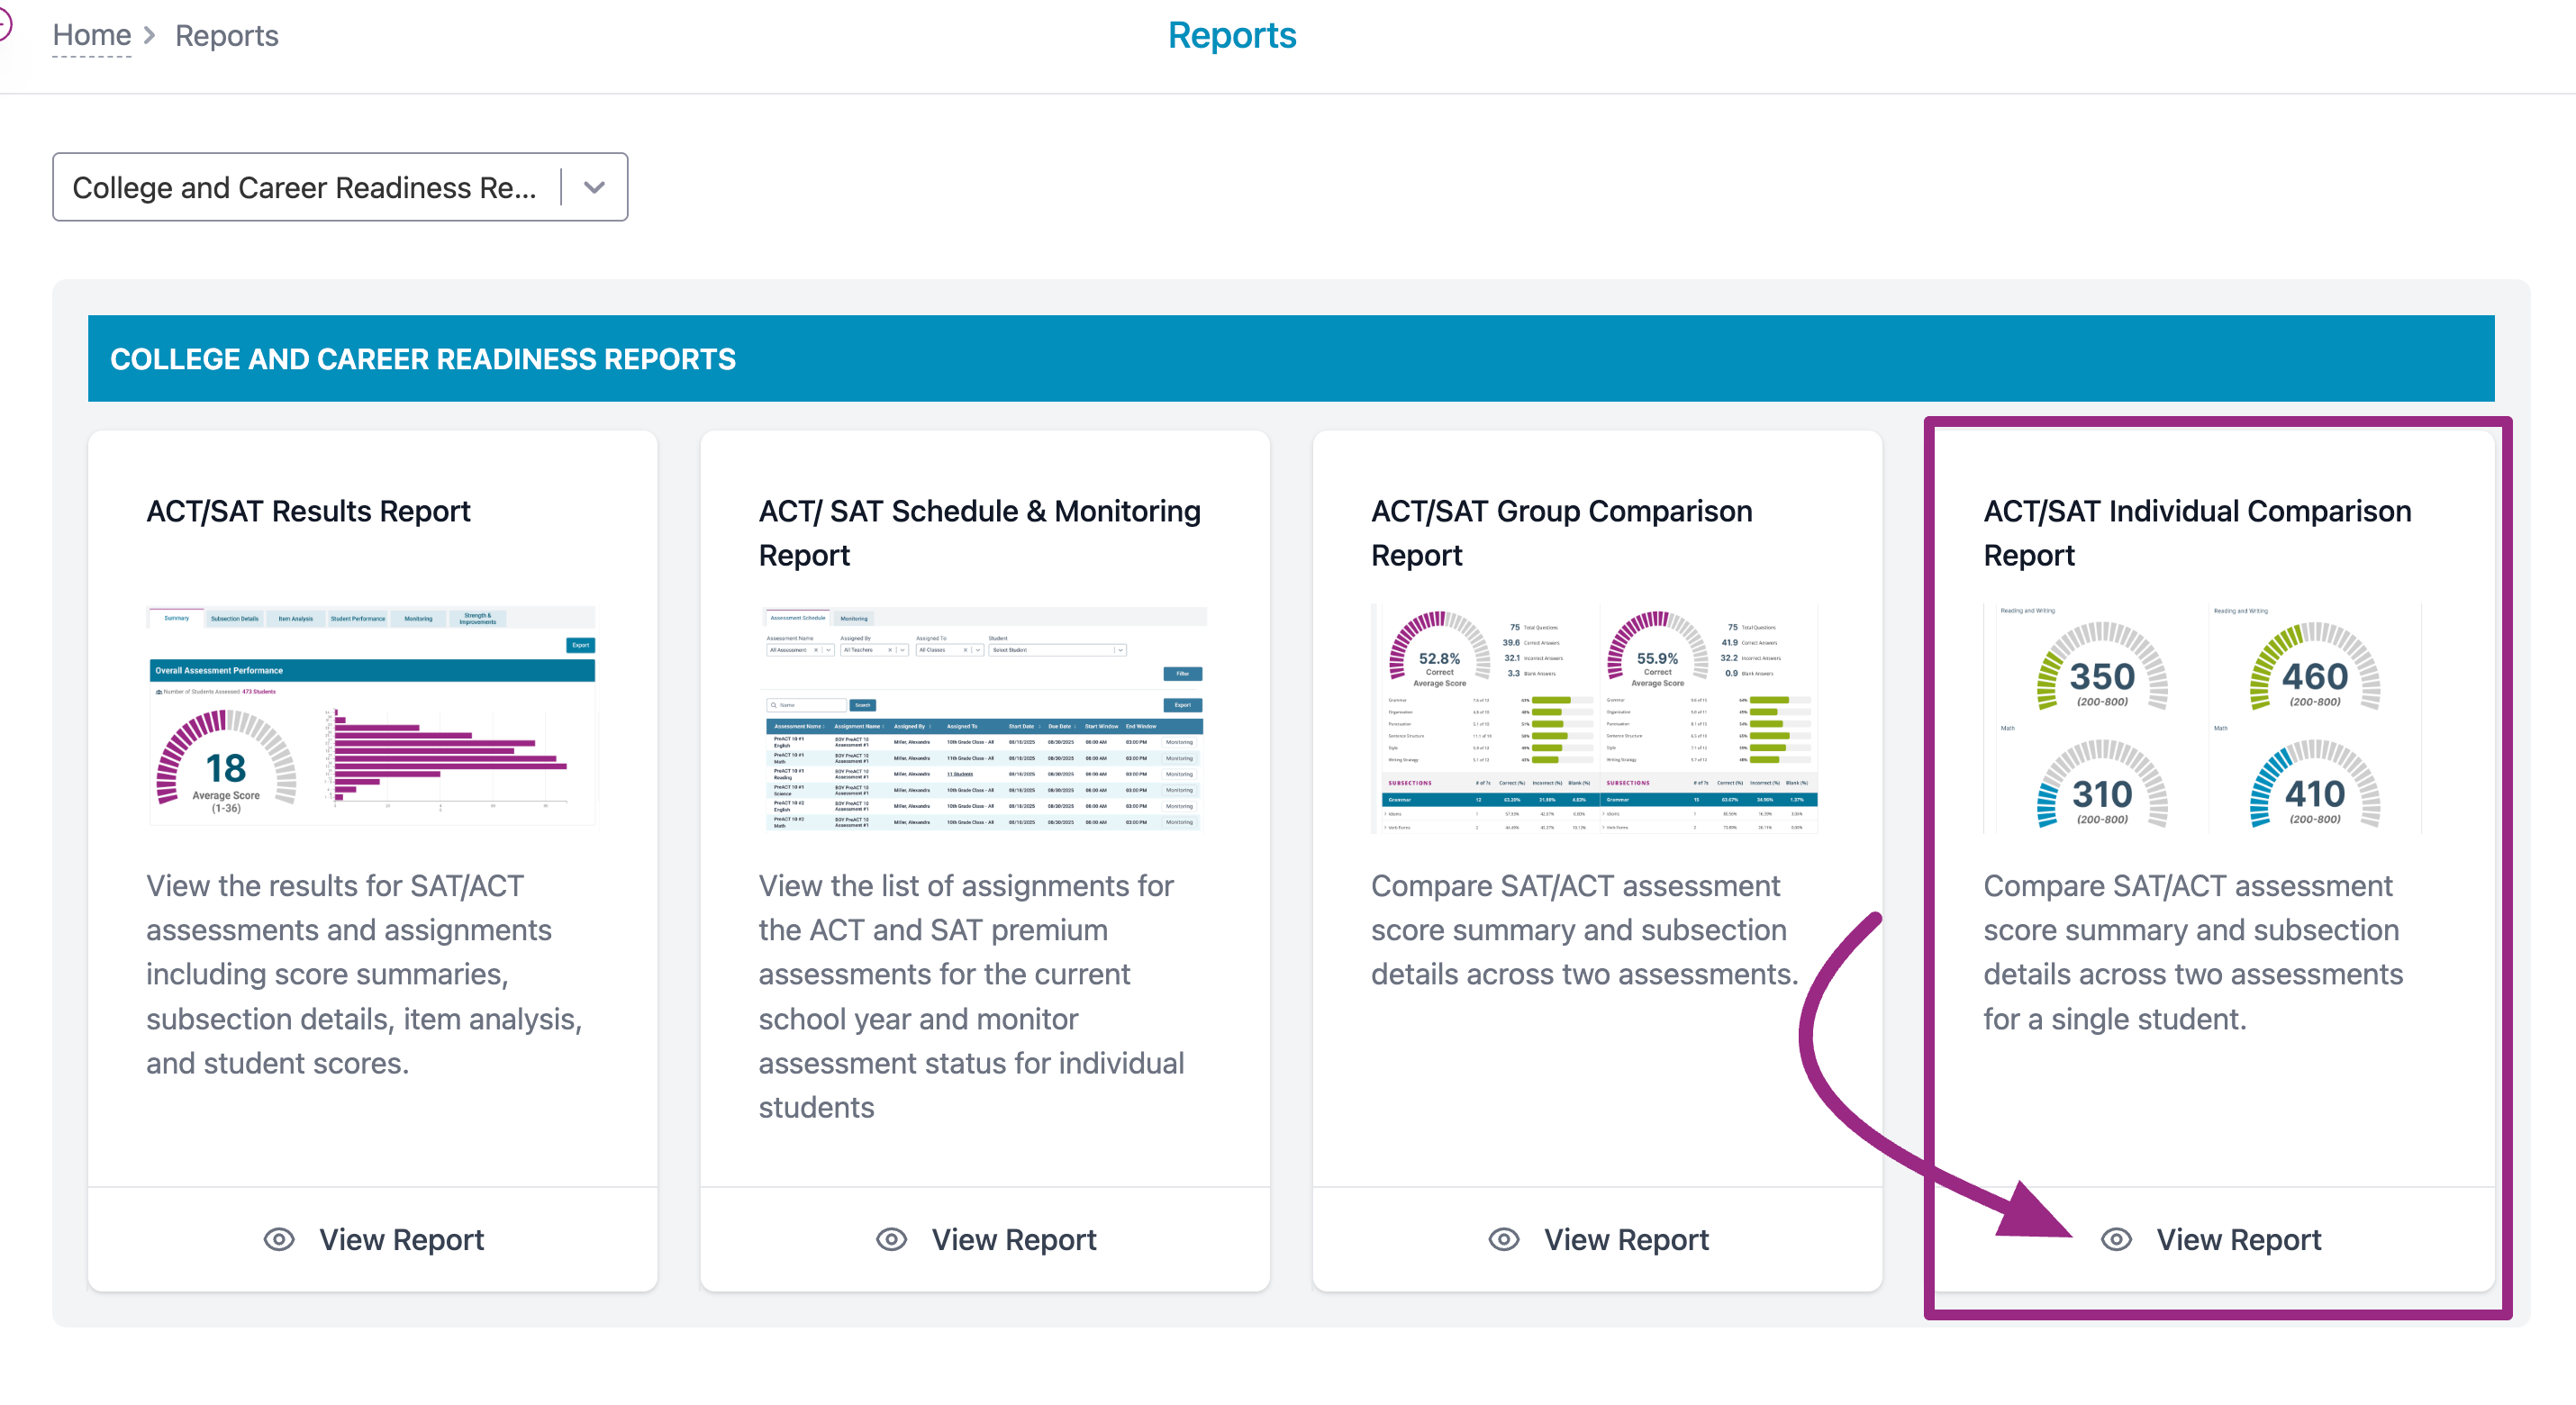Open ACT/SAT Results Report preview thumbnail

click(x=372, y=716)
